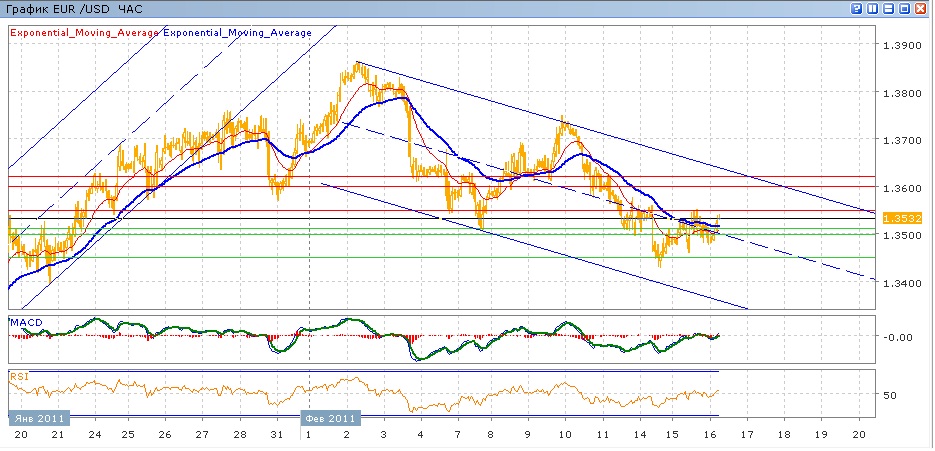935x451 pixels.
Task: Click the 1.3700 price axis label
Action: coord(904,141)
